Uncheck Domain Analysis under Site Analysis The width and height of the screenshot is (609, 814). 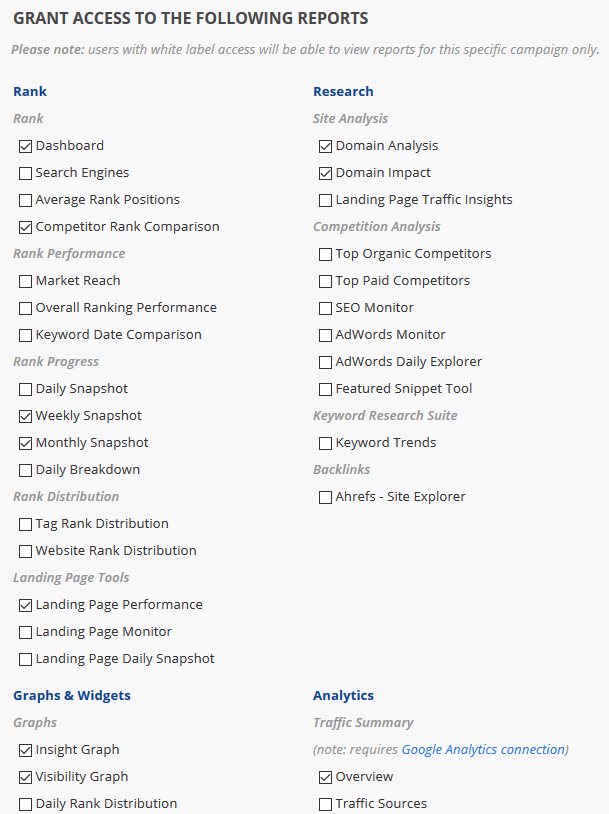point(326,146)
